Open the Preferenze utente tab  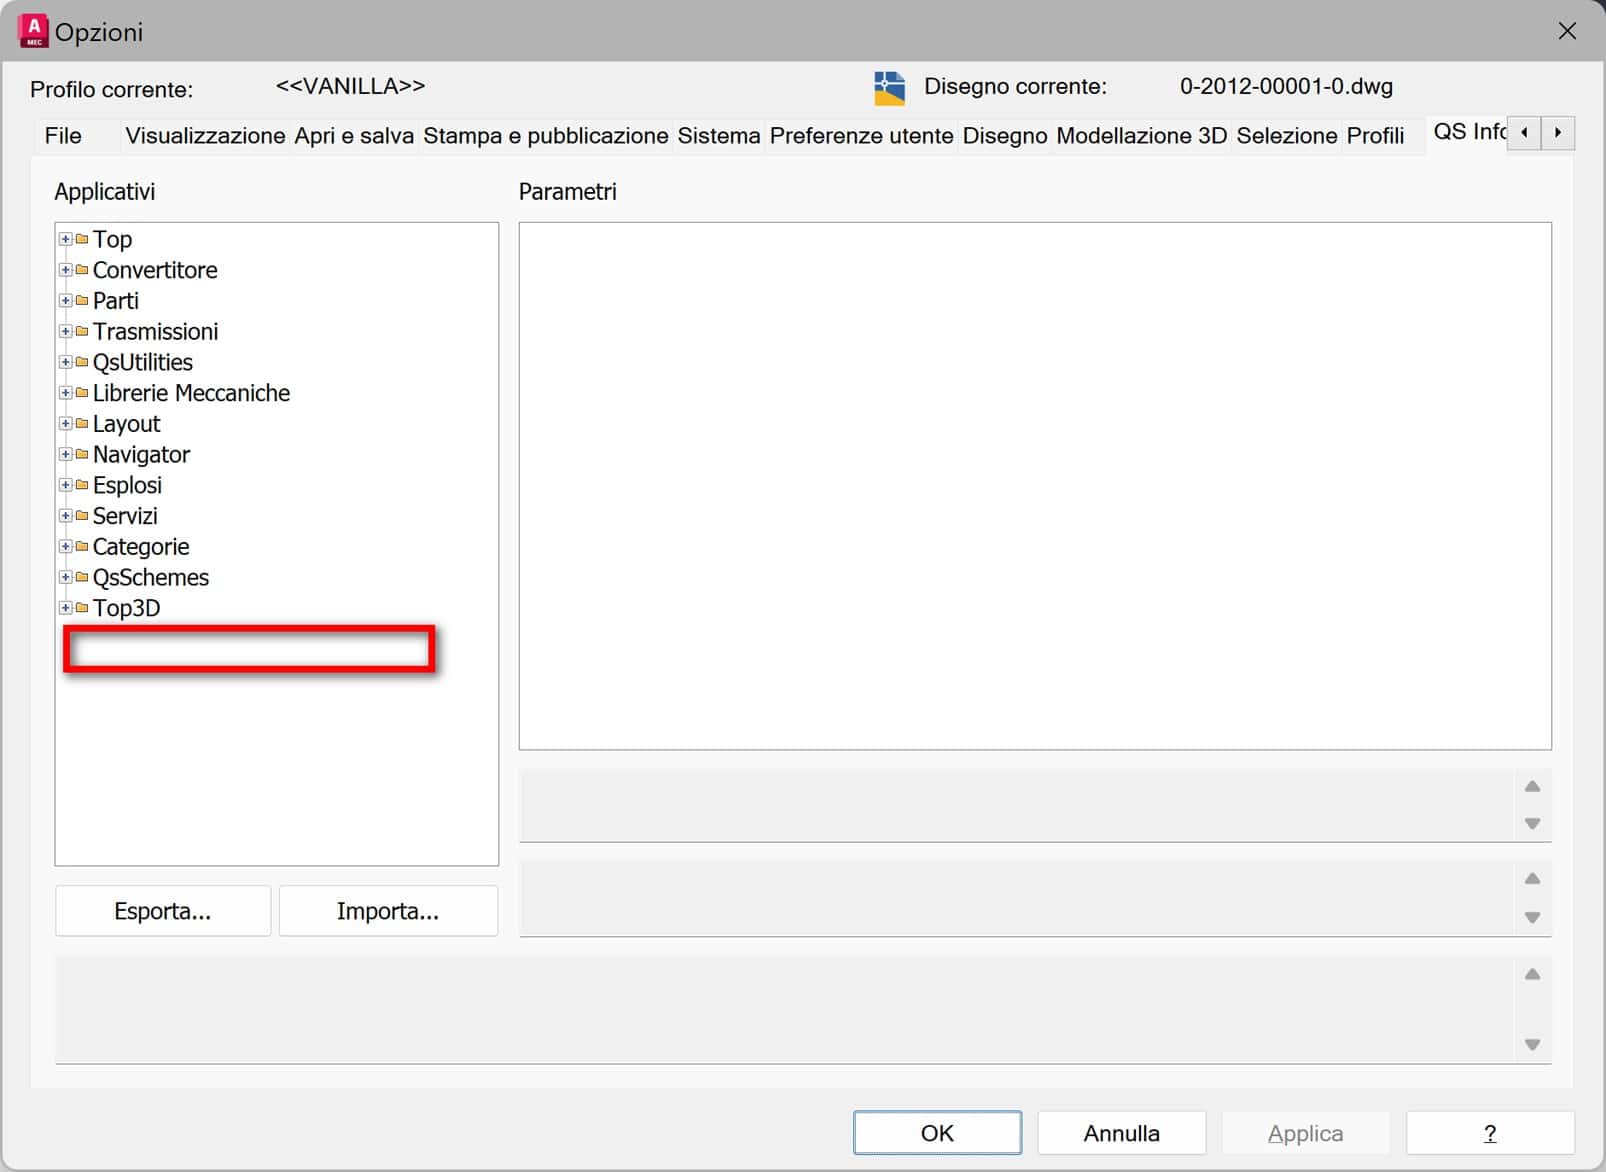pos(862,136)
